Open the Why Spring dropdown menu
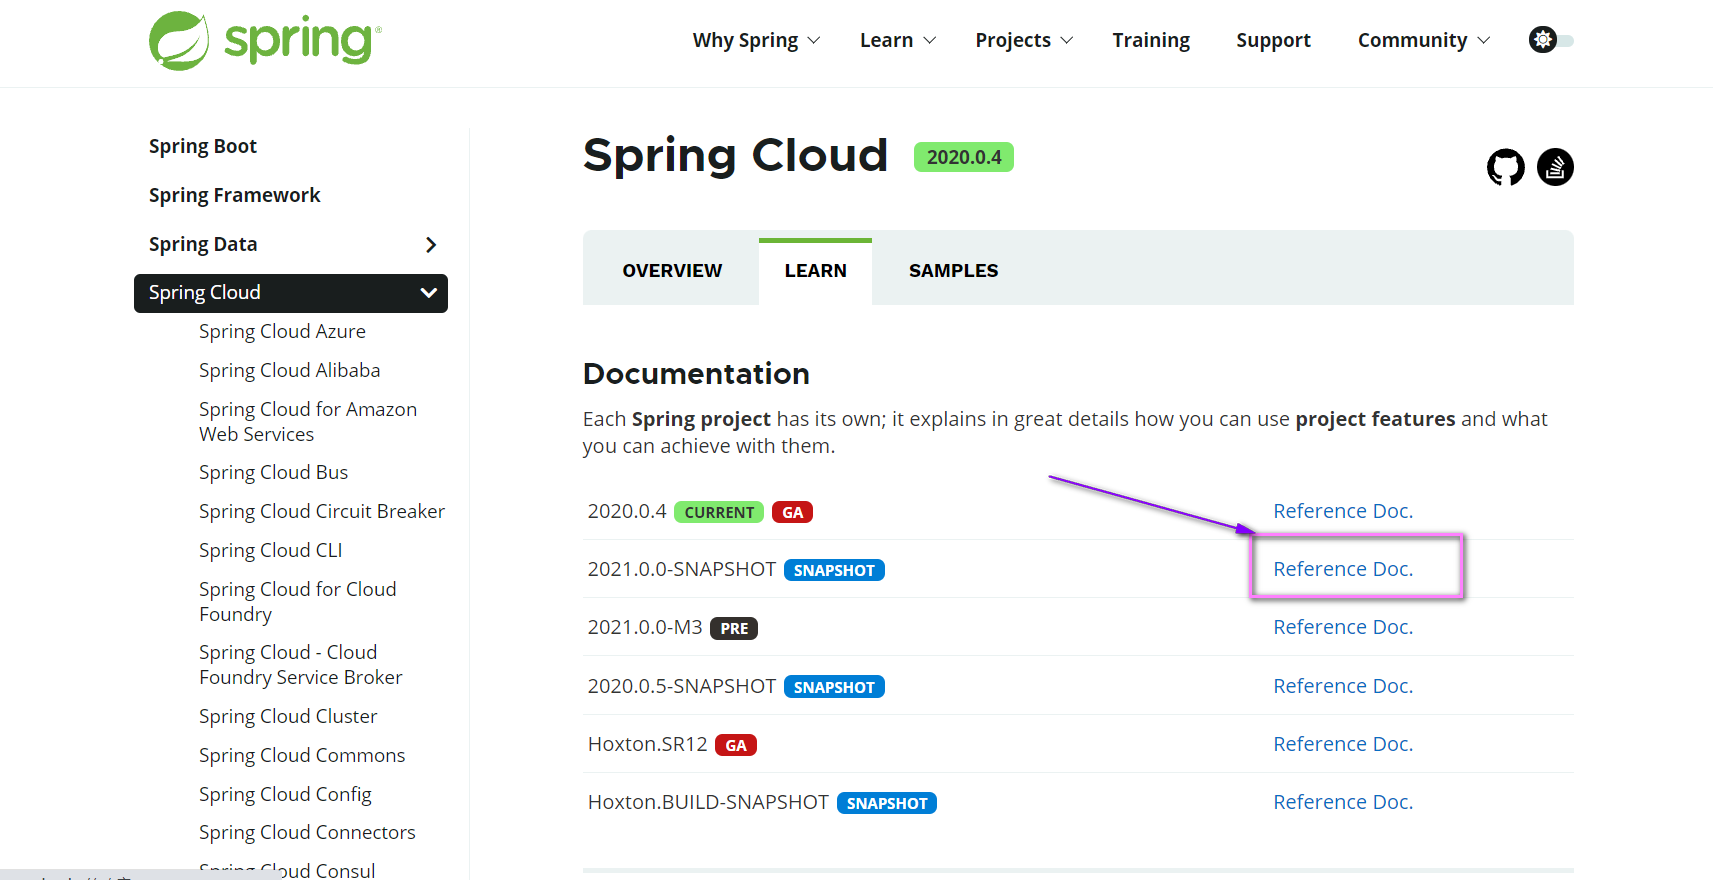The image size is (1713, 880). coord(756,40)
